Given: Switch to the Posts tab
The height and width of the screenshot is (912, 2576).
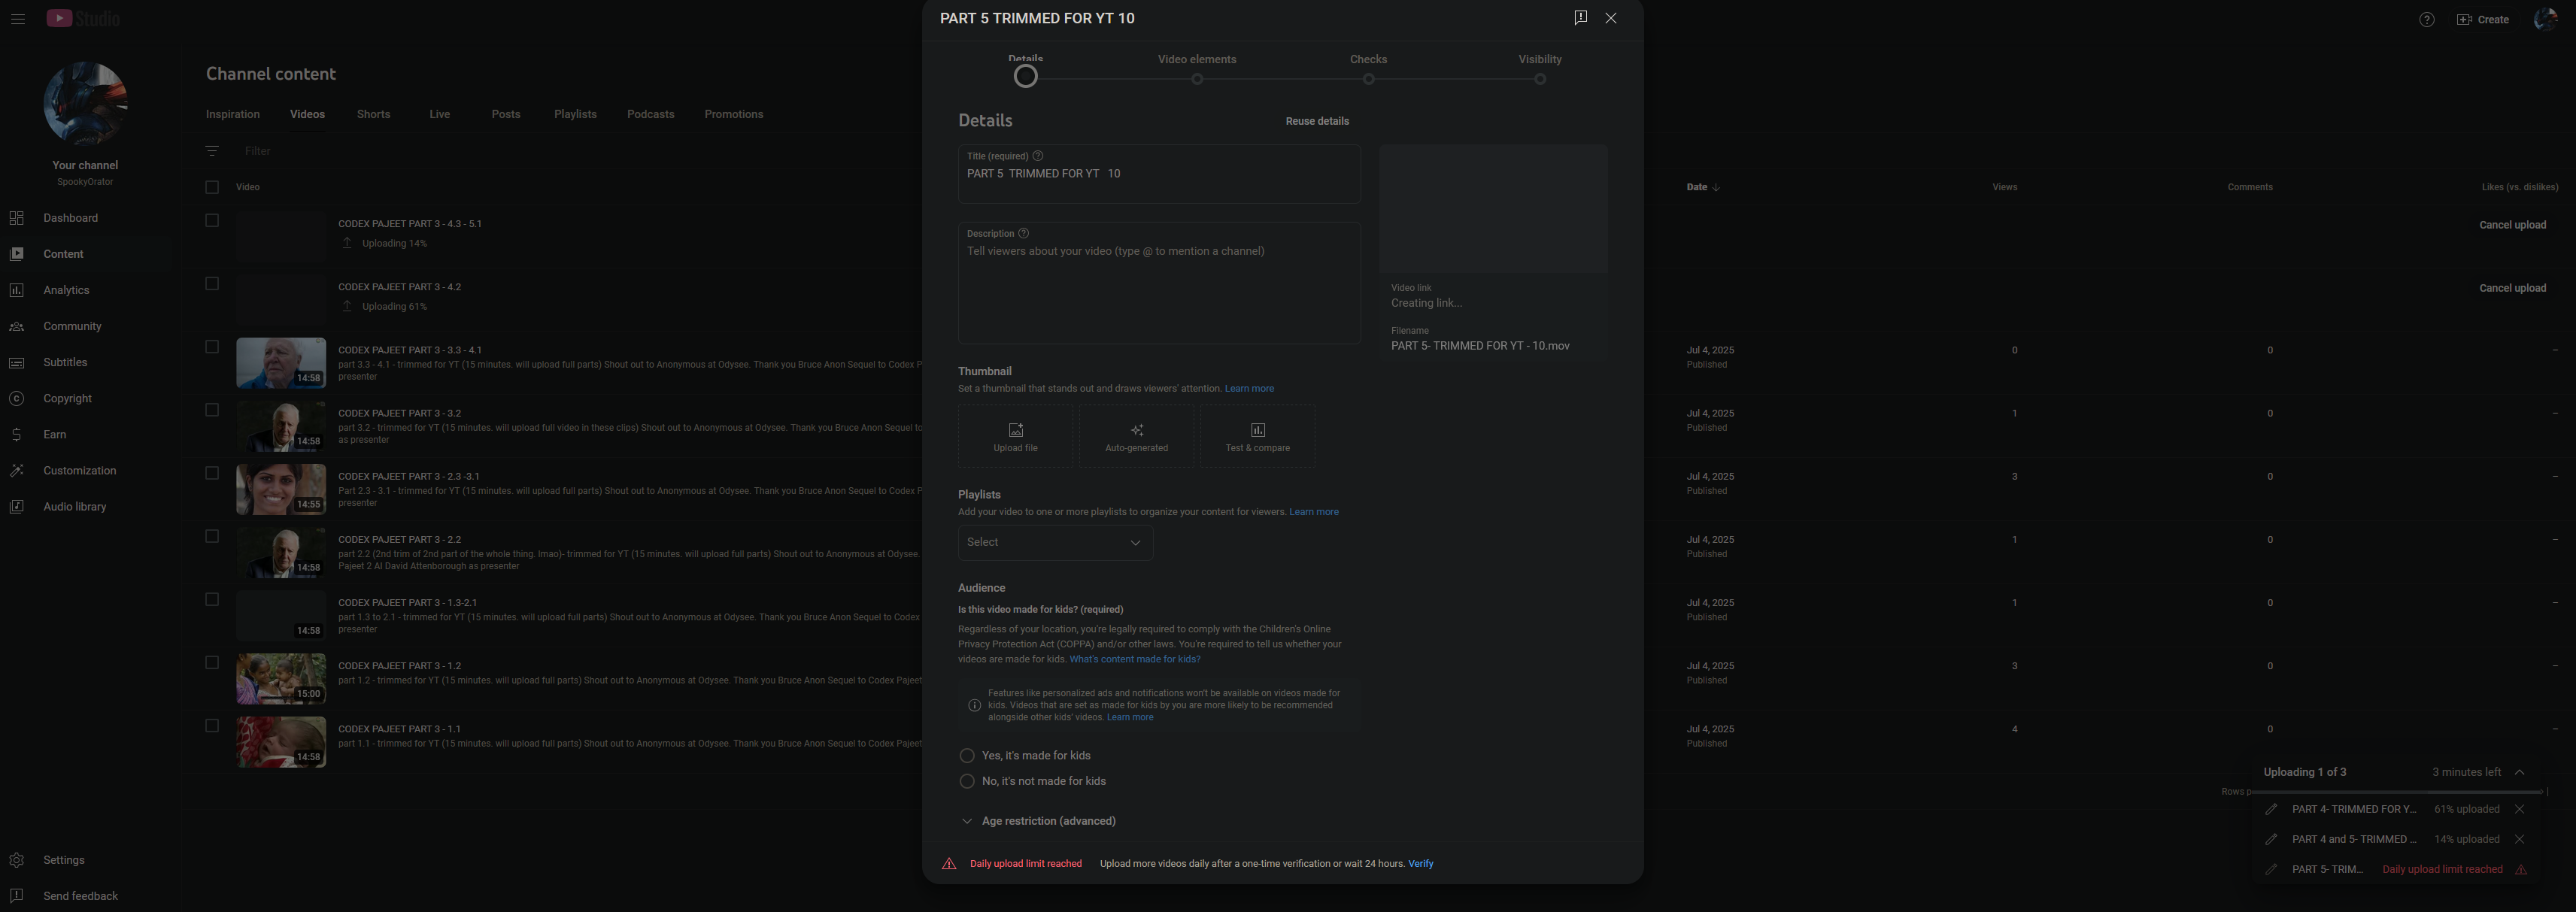Looking at the screenshot, I should 506,114.
